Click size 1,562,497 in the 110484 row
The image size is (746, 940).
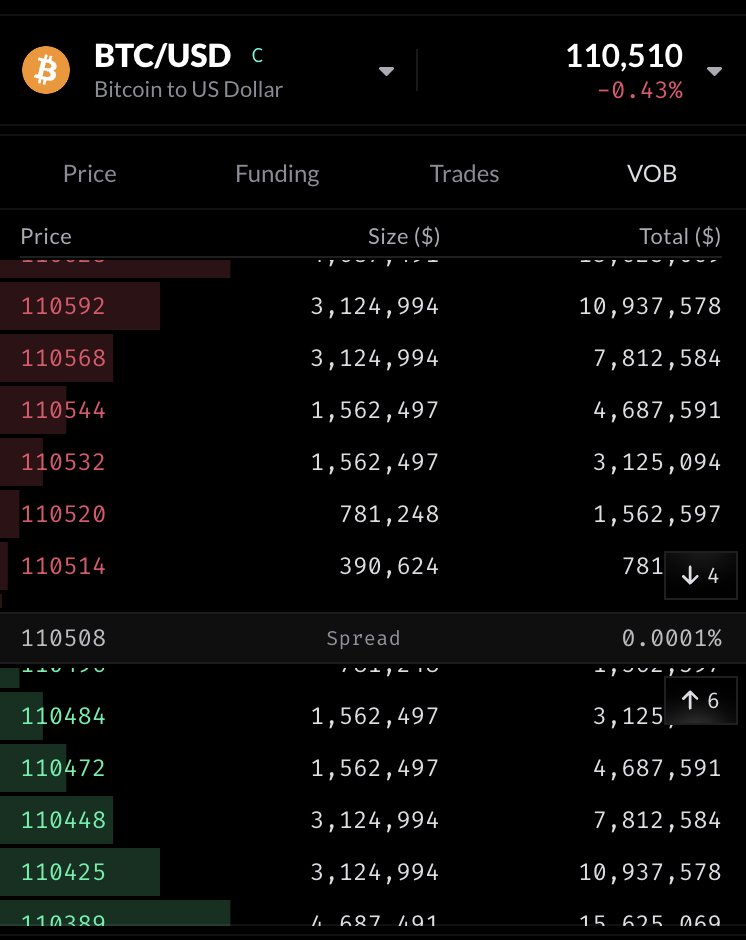375,716
